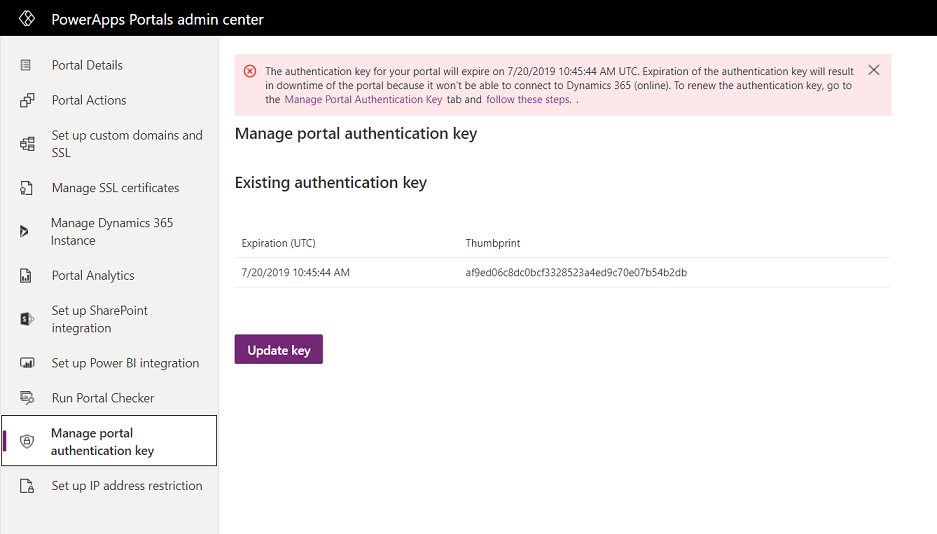937x534 pixels.
Task: Click the Run Portal Checker icon
Action: [27, 398]
